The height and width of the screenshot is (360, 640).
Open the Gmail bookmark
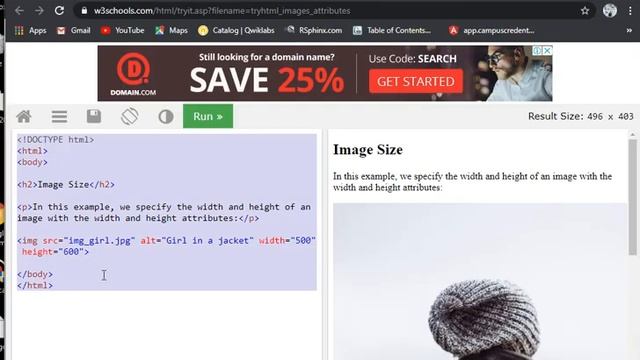tap(73, 30)
